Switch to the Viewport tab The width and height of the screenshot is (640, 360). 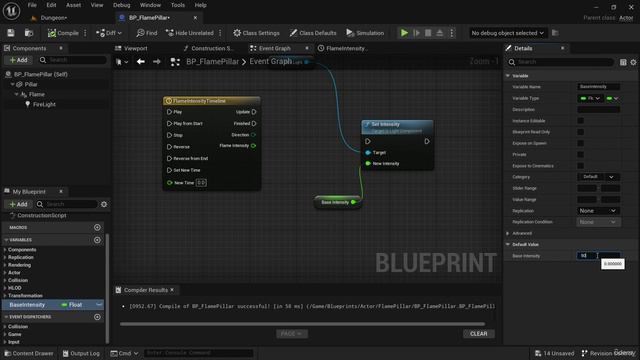coord(131,48)
